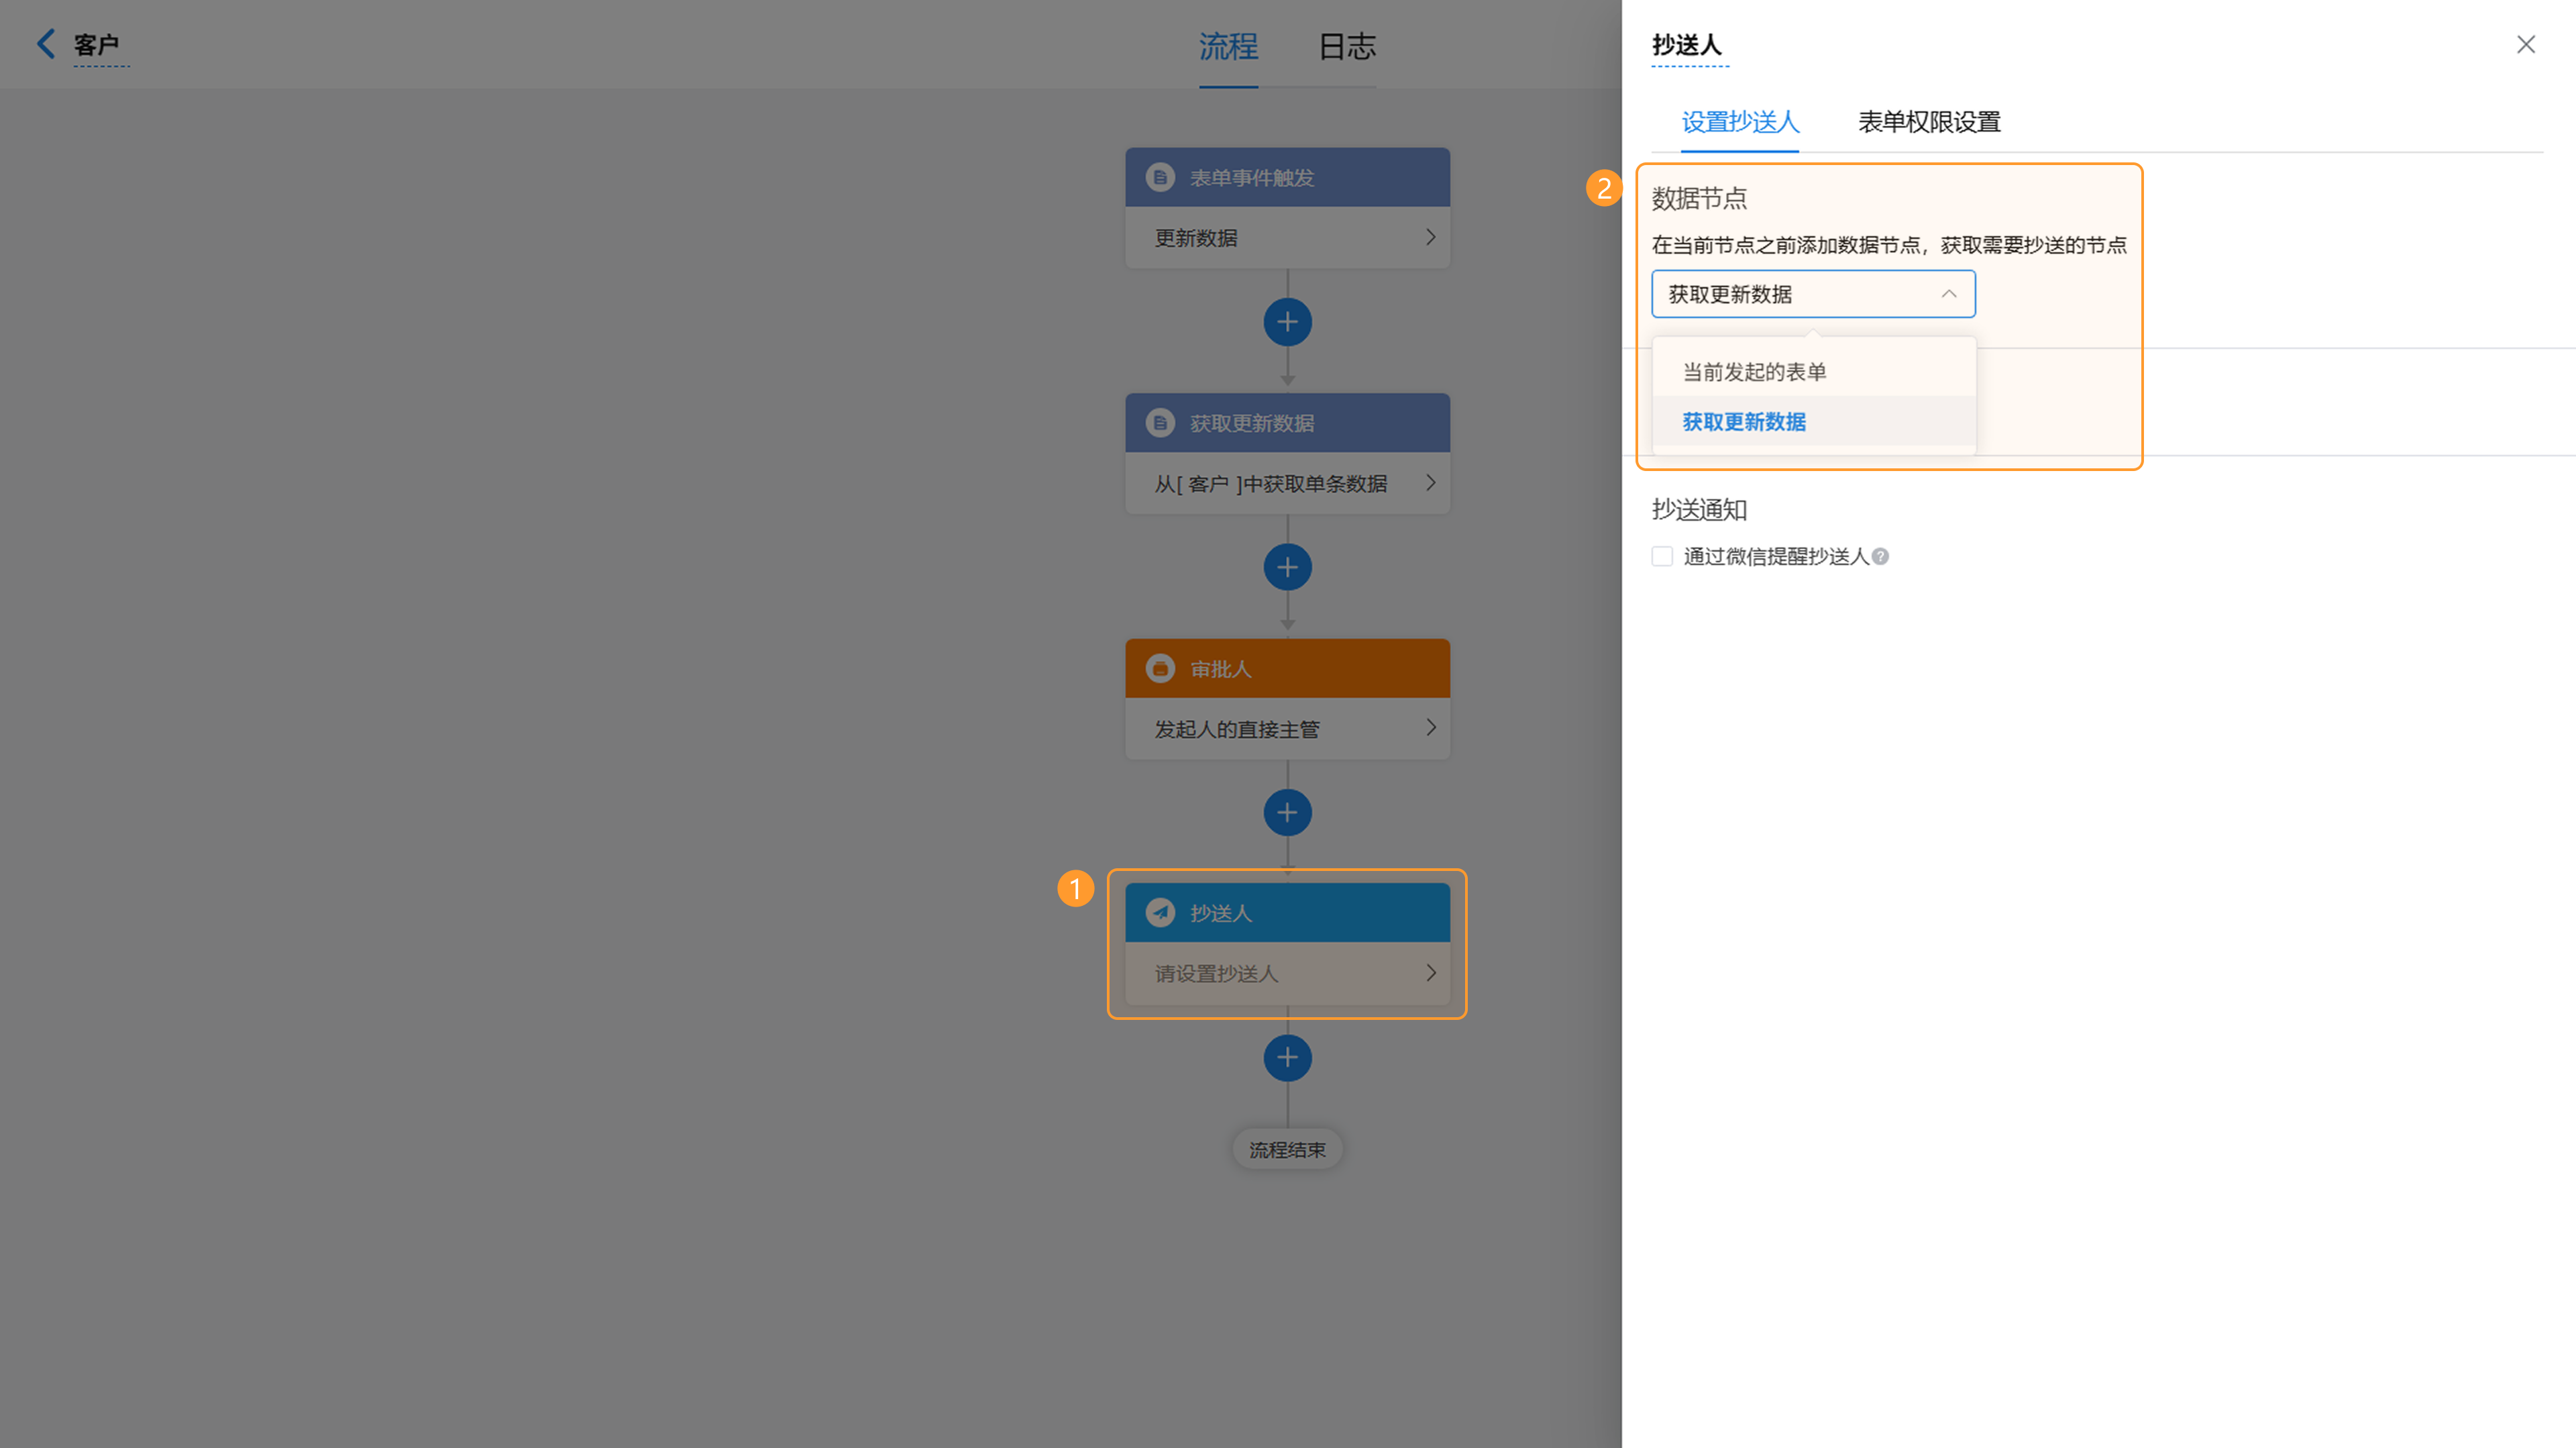Open the 从[ 客户 ]中获取单条数据 row

pyautogui.click(x=1287, y=483)
